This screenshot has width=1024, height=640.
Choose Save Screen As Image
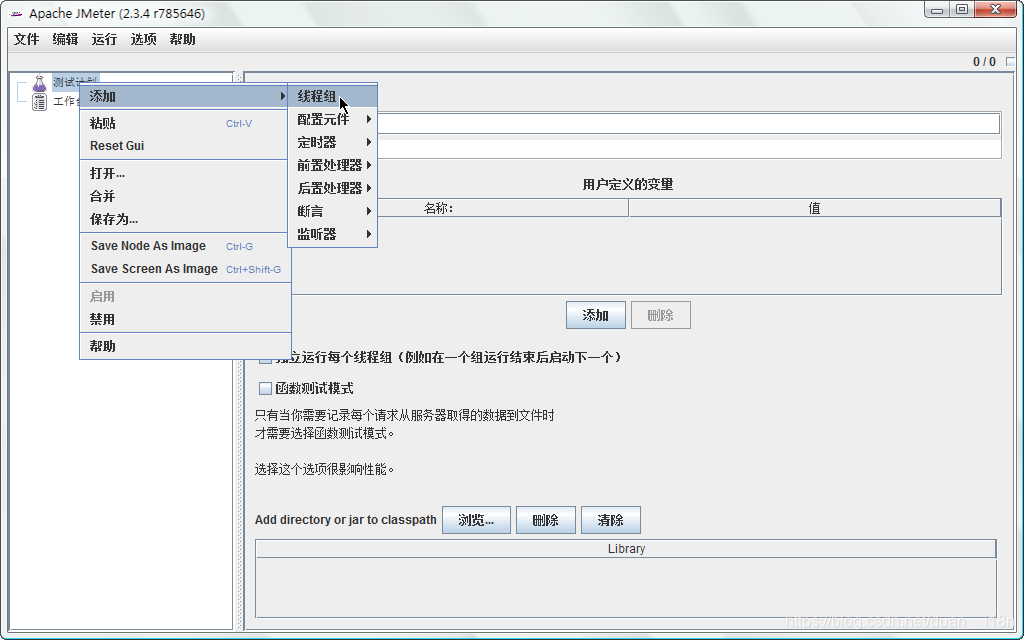coord(185,269)
